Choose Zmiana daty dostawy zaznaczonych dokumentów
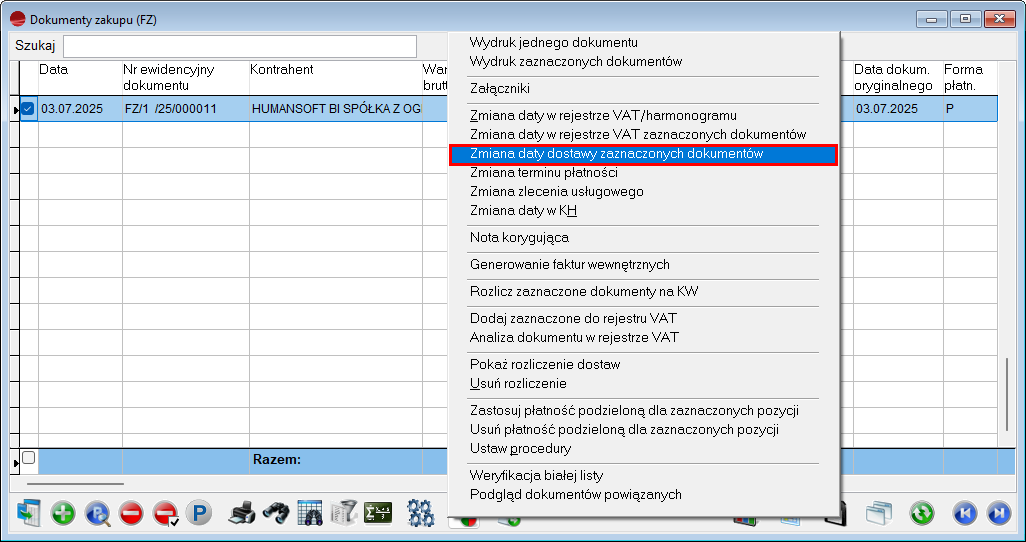1026x542 pixels. pos(644,154)
